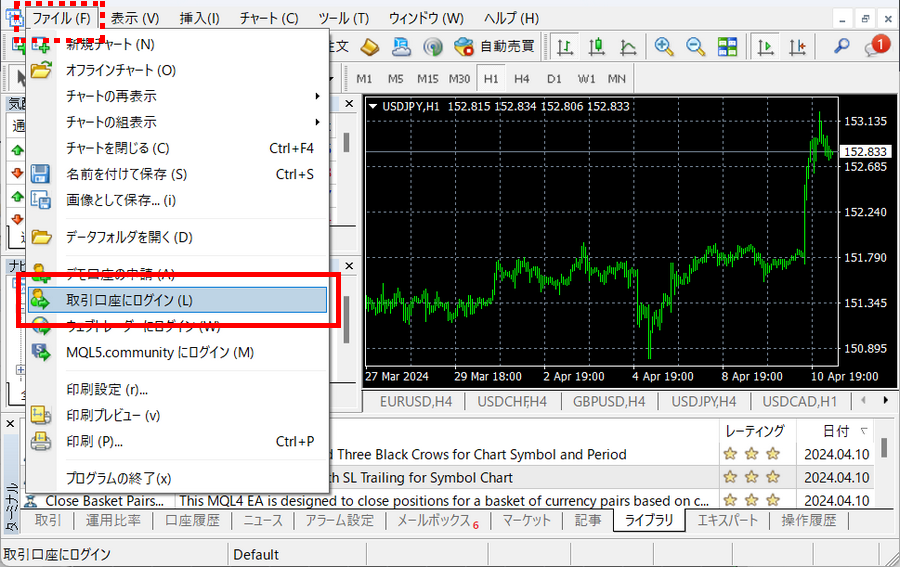Screen dimensions: 900x567
Task: Zoom out of the chart
Action: click(x=695, y=46)
